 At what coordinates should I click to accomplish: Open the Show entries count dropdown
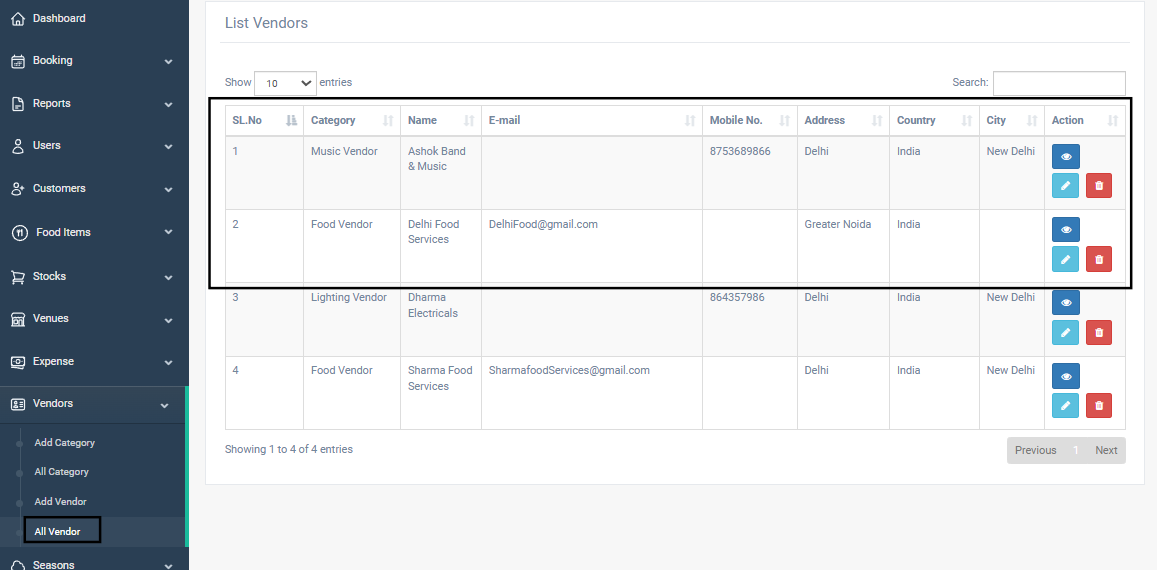[x=286, y=83]
